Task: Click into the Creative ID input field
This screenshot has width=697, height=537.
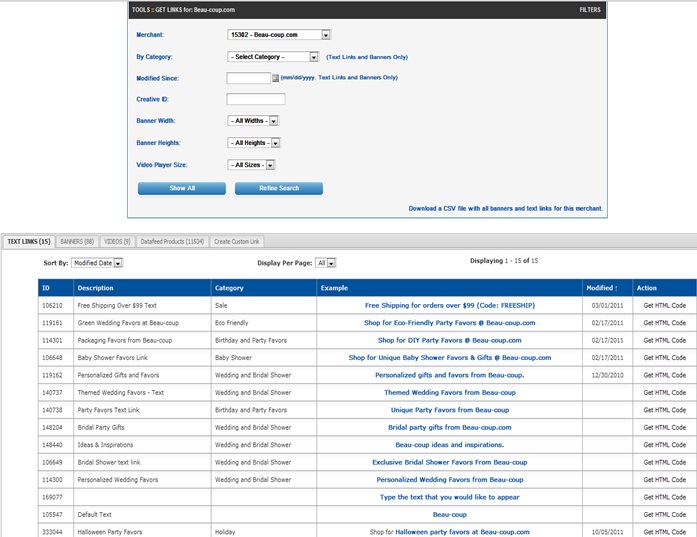Action: click(256, 99)
